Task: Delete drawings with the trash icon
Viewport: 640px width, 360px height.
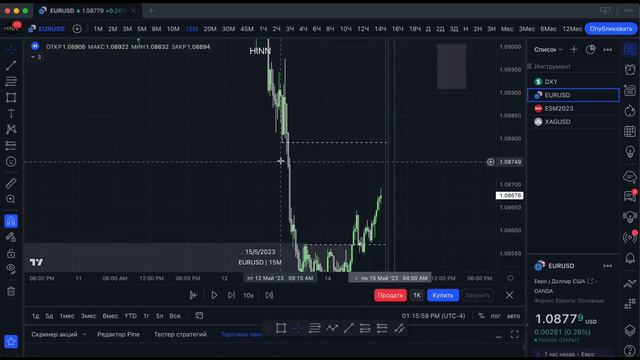Action: click(11, 291)
